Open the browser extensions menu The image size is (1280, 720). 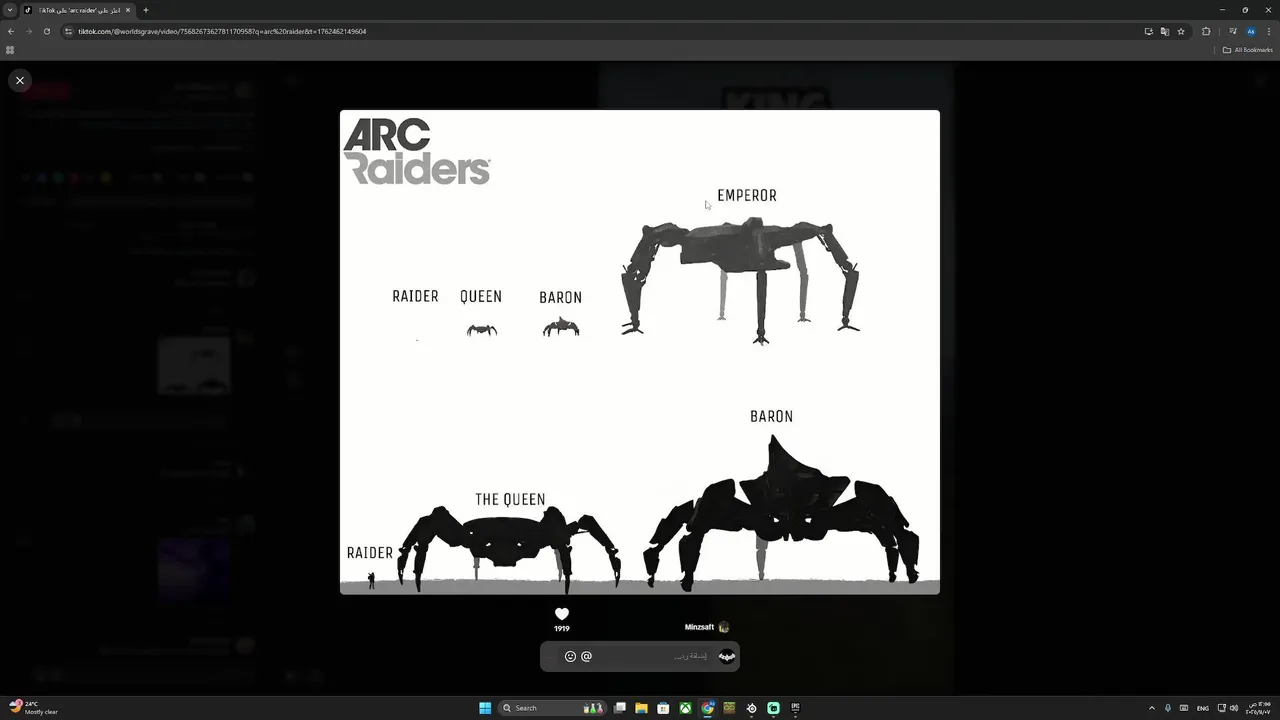tap(1206, 31)
